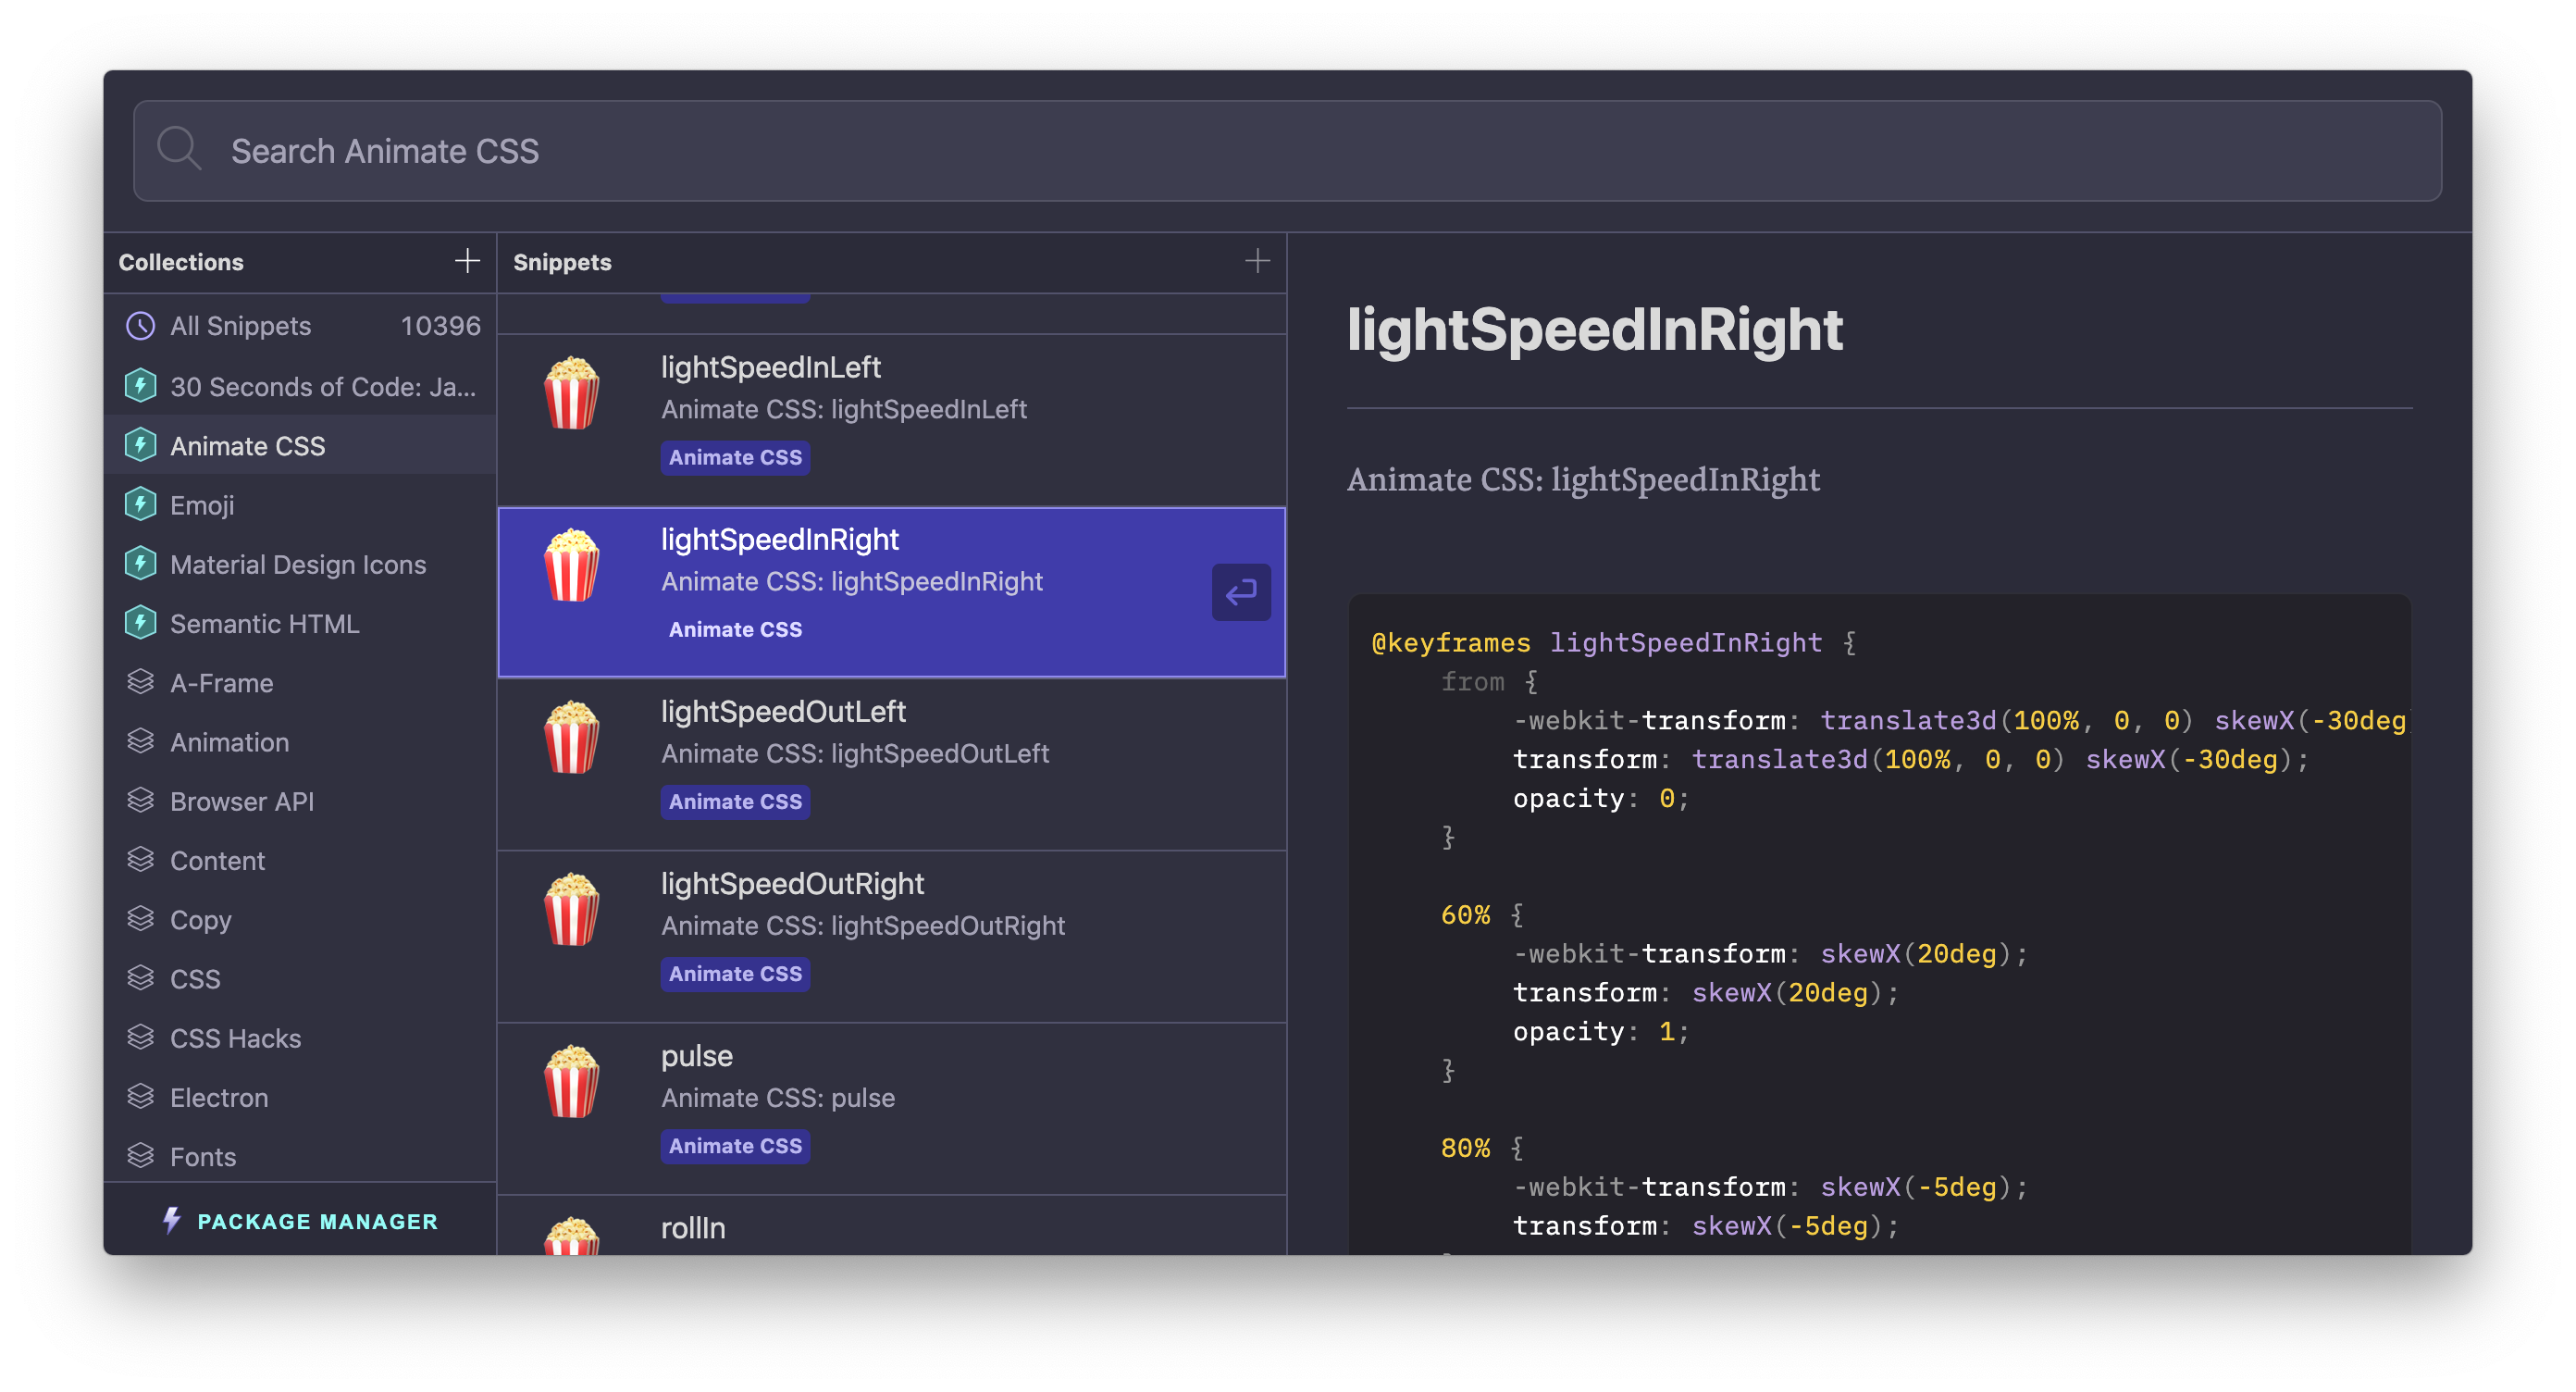Open 30 Seconds of Code collection
This screenshot has width=2576, height=1392.
click(x=300, y=386)
